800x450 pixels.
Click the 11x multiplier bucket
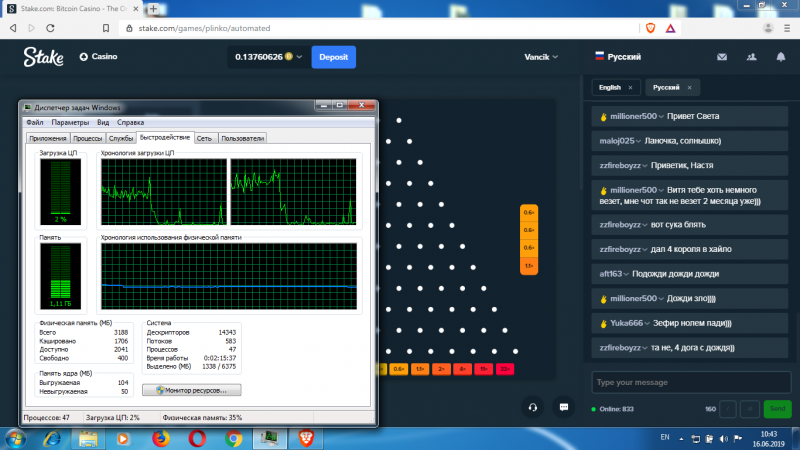tap(483, 369)
